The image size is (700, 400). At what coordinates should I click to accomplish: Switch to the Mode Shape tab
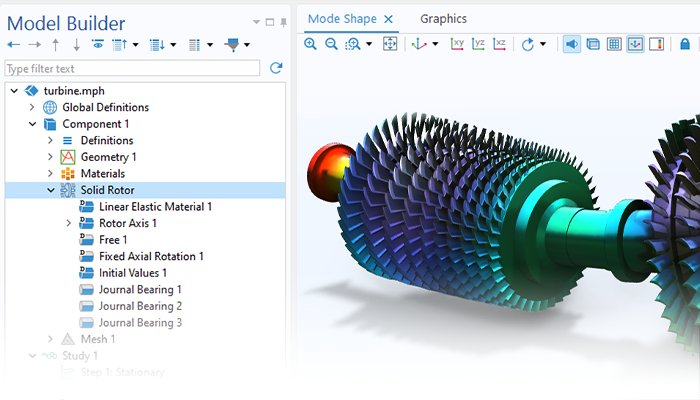[342, 19]
